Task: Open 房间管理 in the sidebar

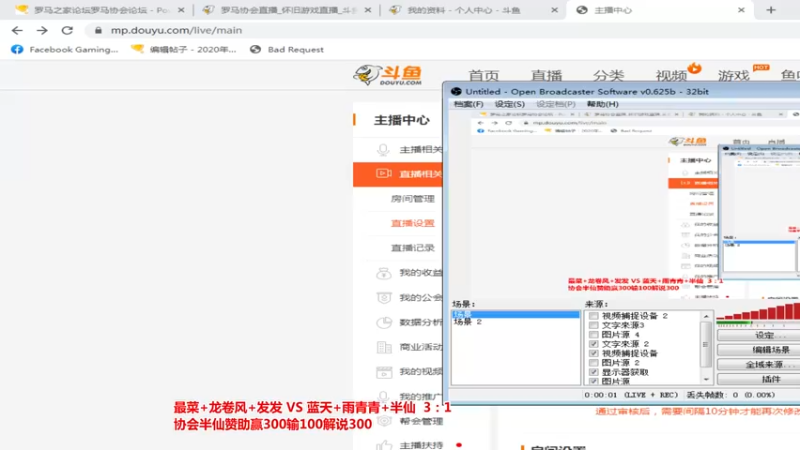Action: point(412,198)
